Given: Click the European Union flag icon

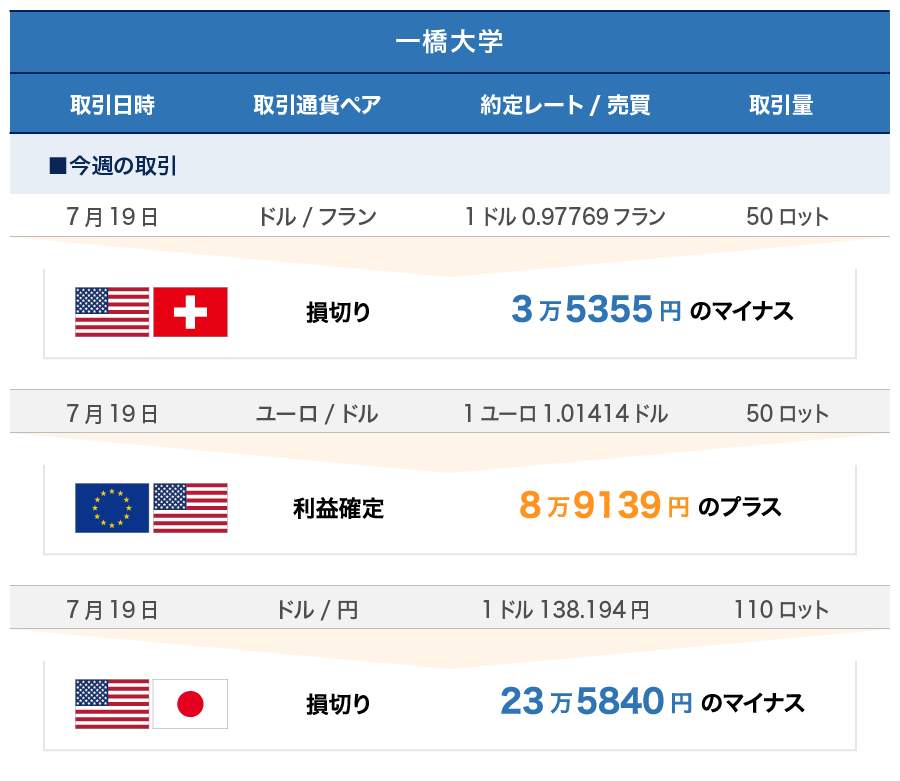Looking at the screenshot, I should pyautogui.click(x=112, y=508).
